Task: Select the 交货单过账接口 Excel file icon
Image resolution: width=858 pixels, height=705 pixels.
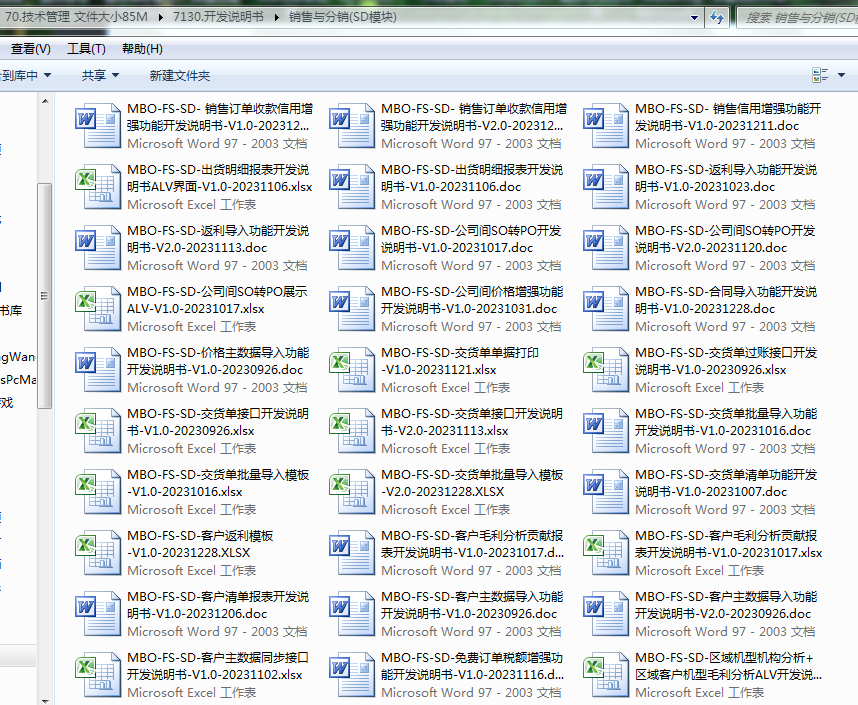Action: coord(604,370)
